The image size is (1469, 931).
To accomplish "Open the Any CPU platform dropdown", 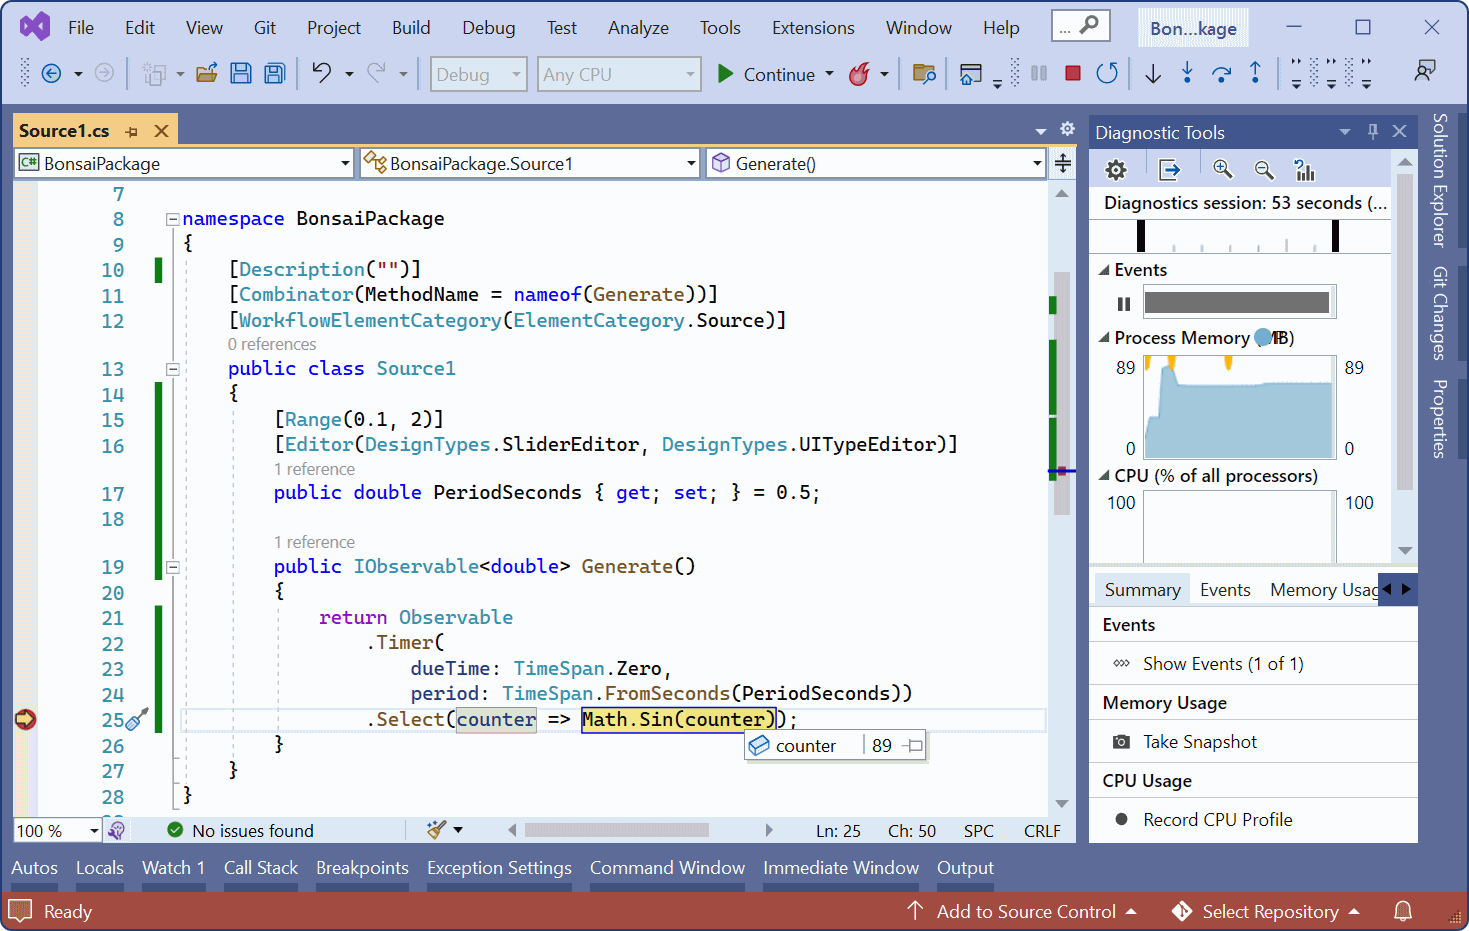I will pyautogui.click(x=619, y=74).
